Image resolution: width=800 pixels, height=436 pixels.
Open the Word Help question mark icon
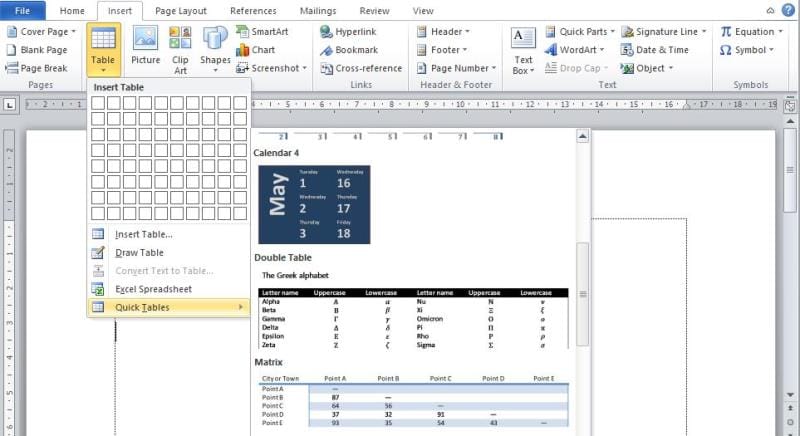pyautogui.click(x=788, y=10)
